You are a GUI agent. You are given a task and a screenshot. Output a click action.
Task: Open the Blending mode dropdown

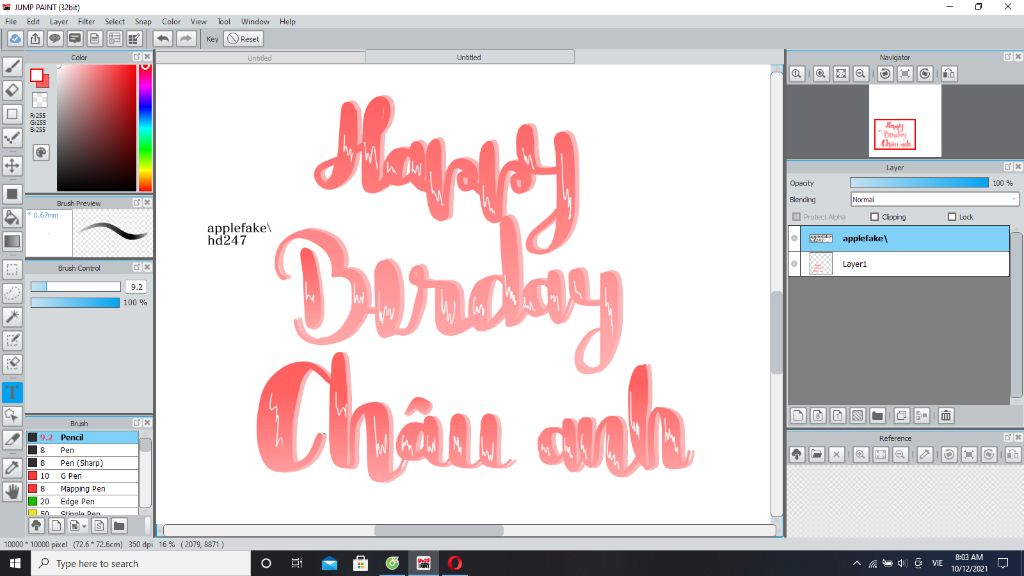[934, 199]
